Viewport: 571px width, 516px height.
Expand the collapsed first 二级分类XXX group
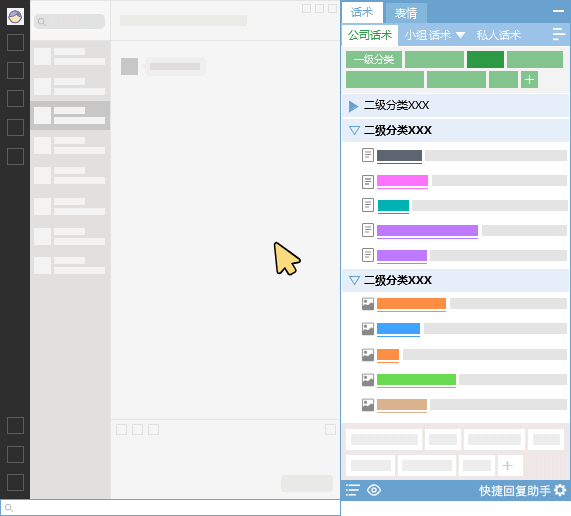click(353, 106)
